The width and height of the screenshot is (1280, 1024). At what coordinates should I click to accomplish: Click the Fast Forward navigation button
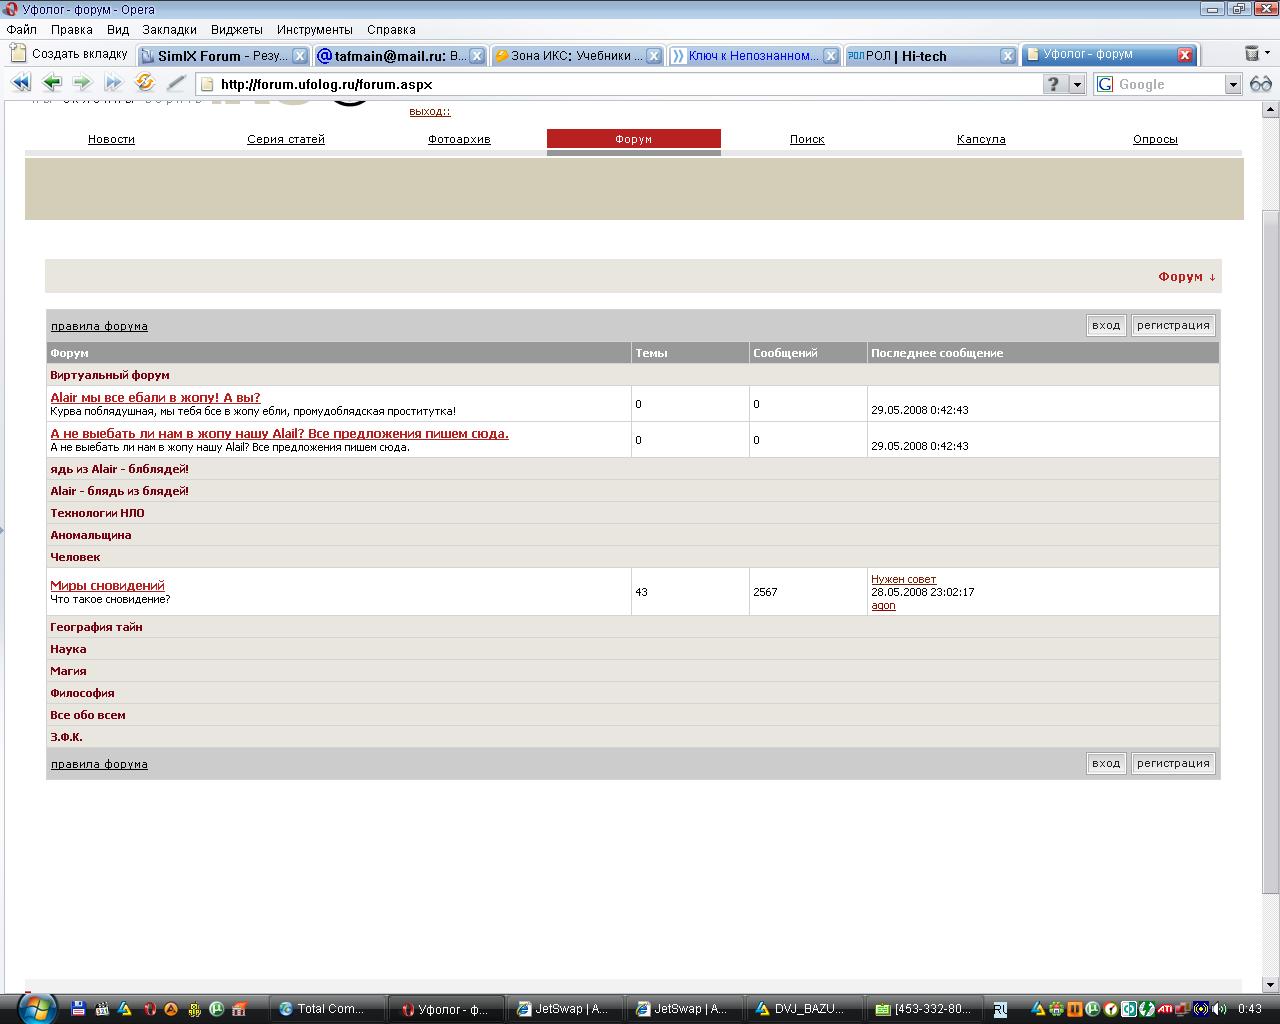click(113, 83)
